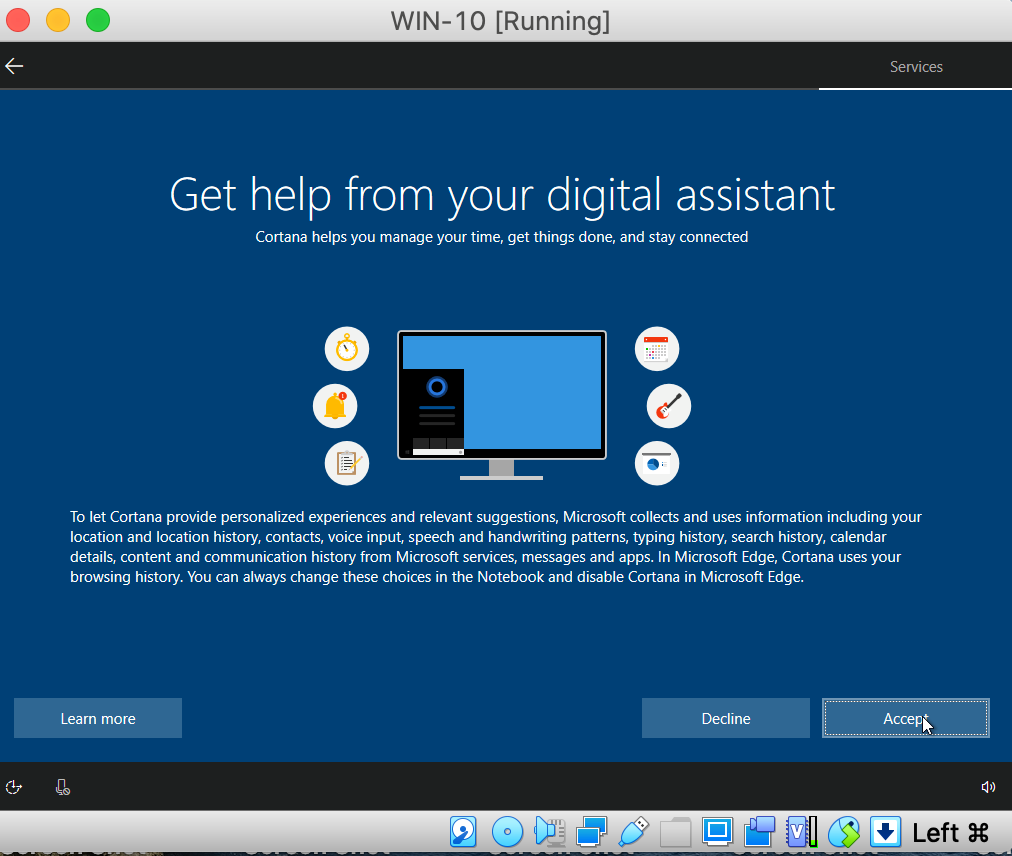The height and width of the screenshot is (856, 1012).
Task: Open Learn more about Cortana
Action: (x=98, y=718)
